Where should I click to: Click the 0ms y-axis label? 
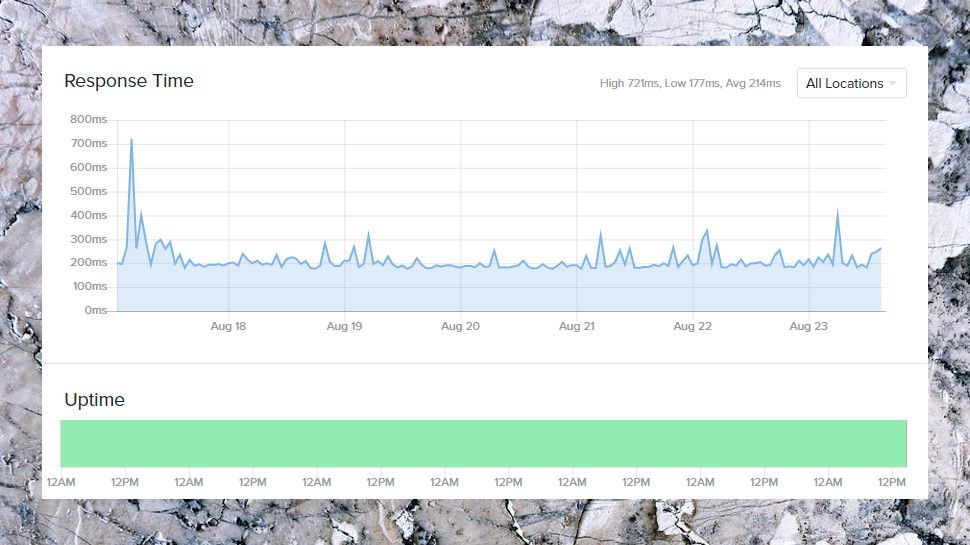tap(96, 310)
